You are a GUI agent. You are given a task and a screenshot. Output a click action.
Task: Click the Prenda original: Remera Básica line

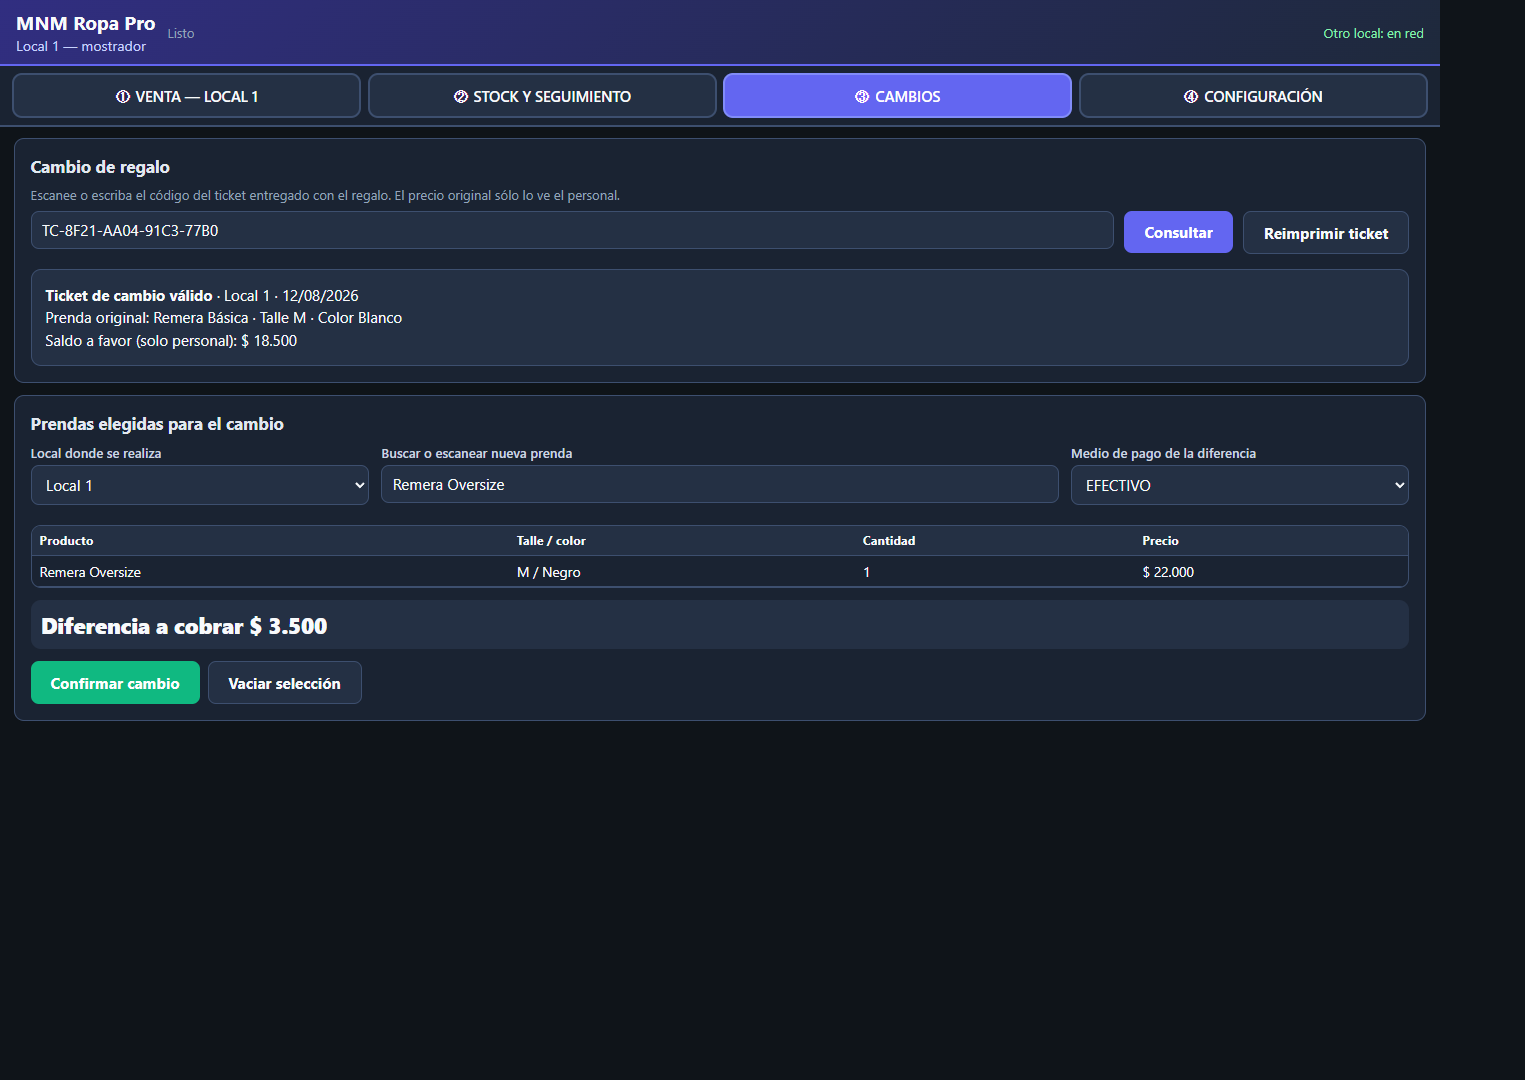[x=224, y=317]
